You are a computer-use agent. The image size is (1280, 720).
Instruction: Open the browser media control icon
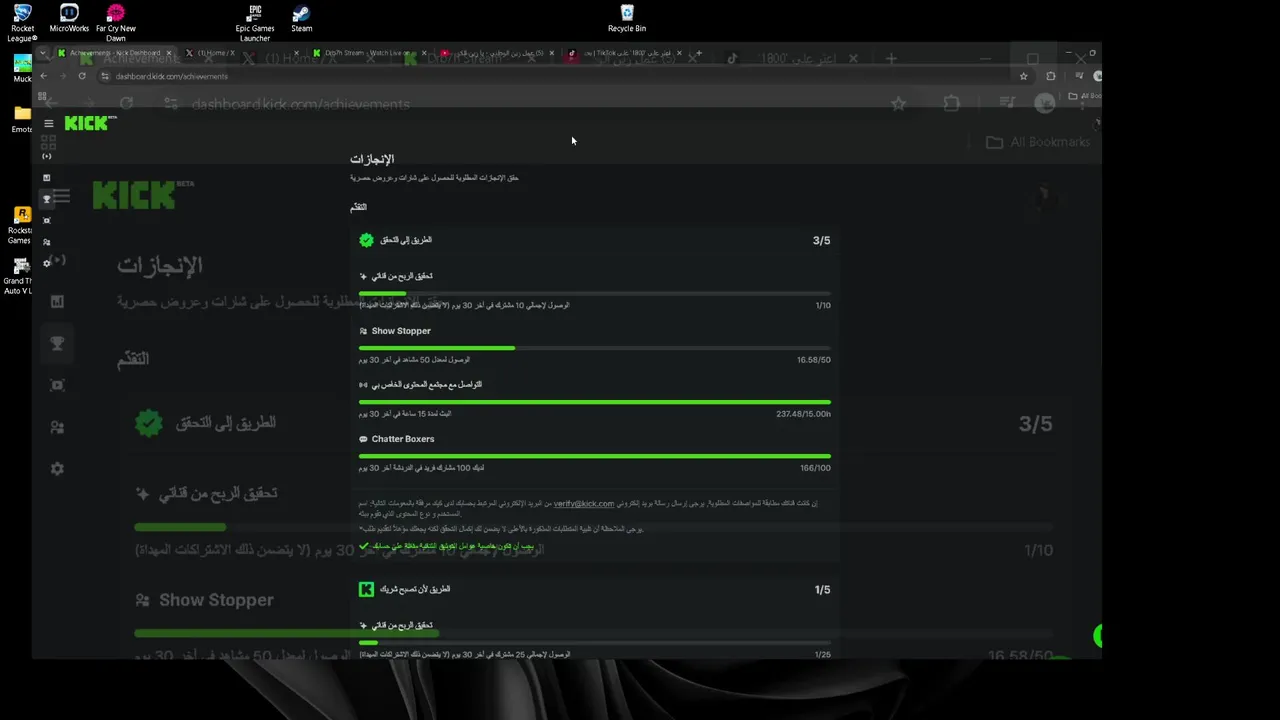(x=1078, y=76)
